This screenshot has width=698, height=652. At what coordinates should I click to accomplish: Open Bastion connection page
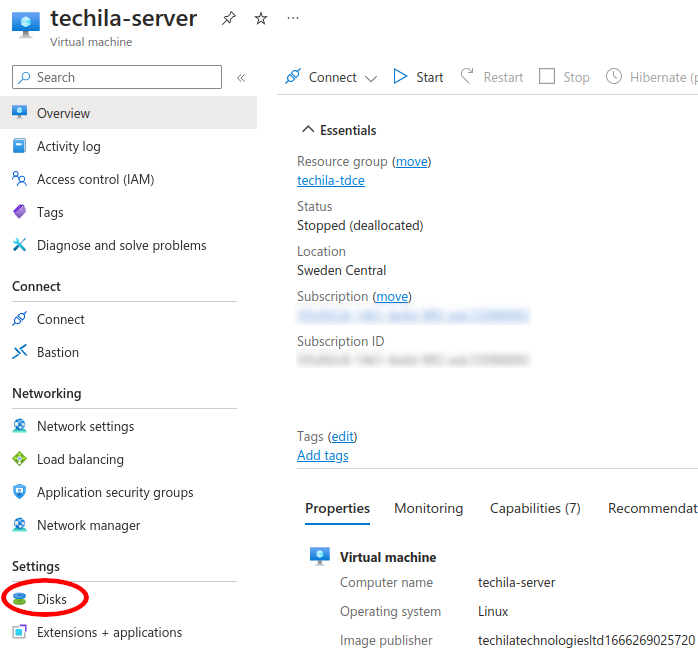(x=57, y=352)
